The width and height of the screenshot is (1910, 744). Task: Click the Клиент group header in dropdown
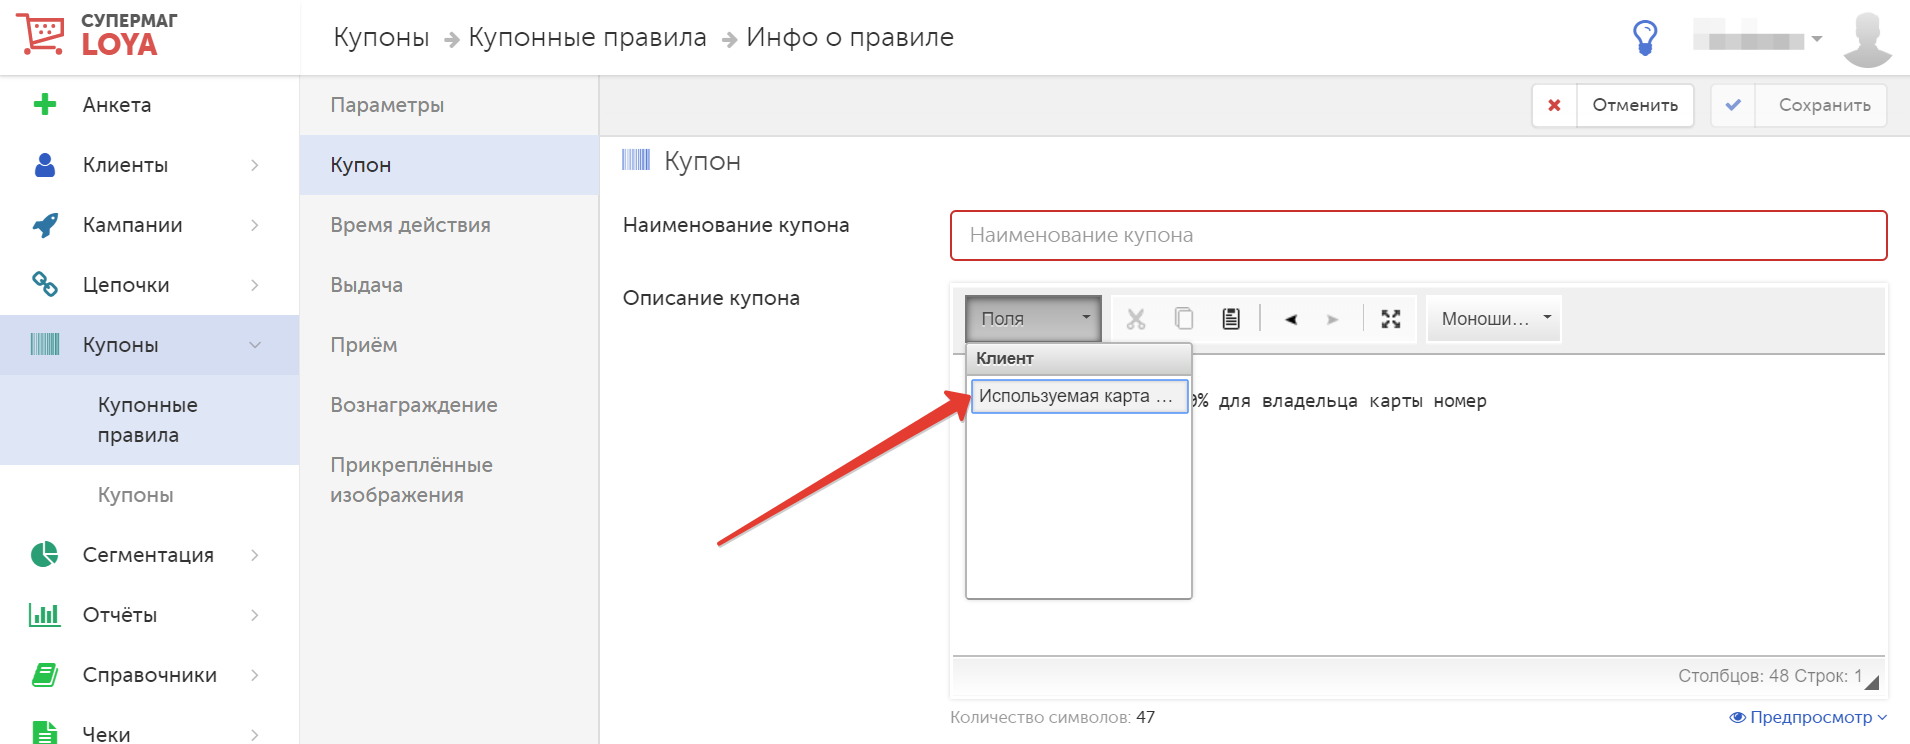click(x=1079, y=358)
